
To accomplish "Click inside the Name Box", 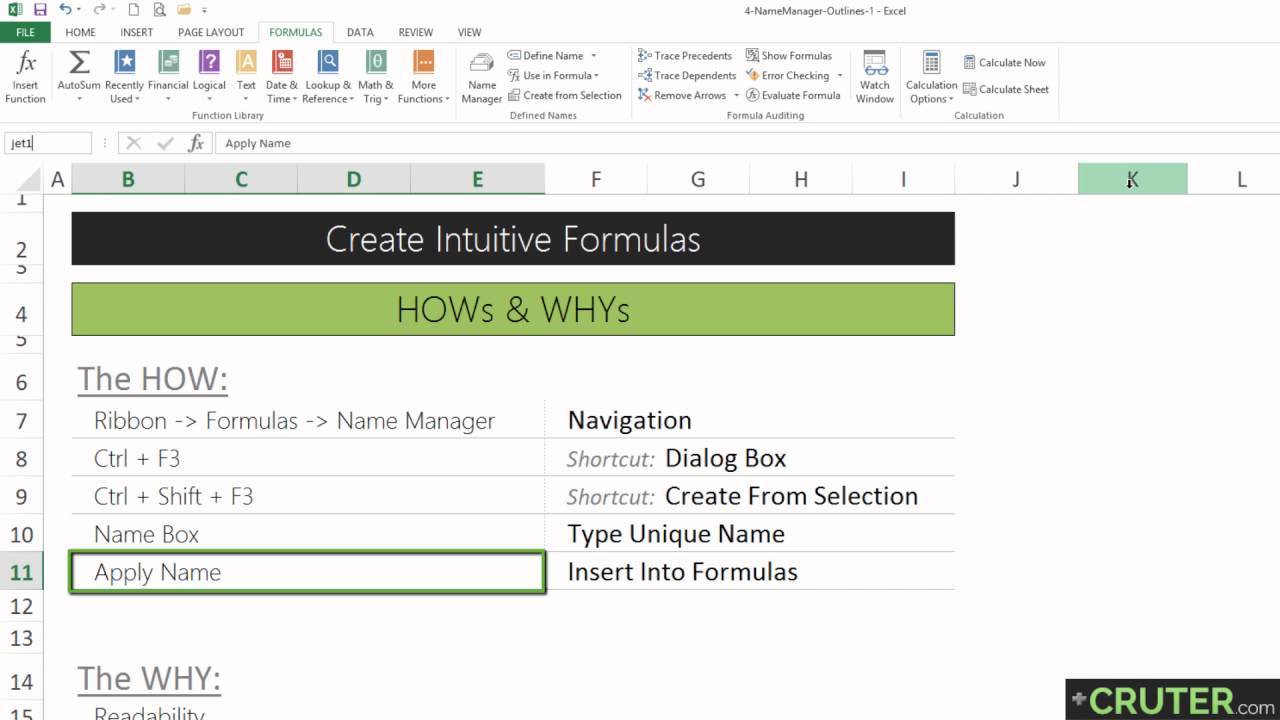I will (x=48, y=143).
